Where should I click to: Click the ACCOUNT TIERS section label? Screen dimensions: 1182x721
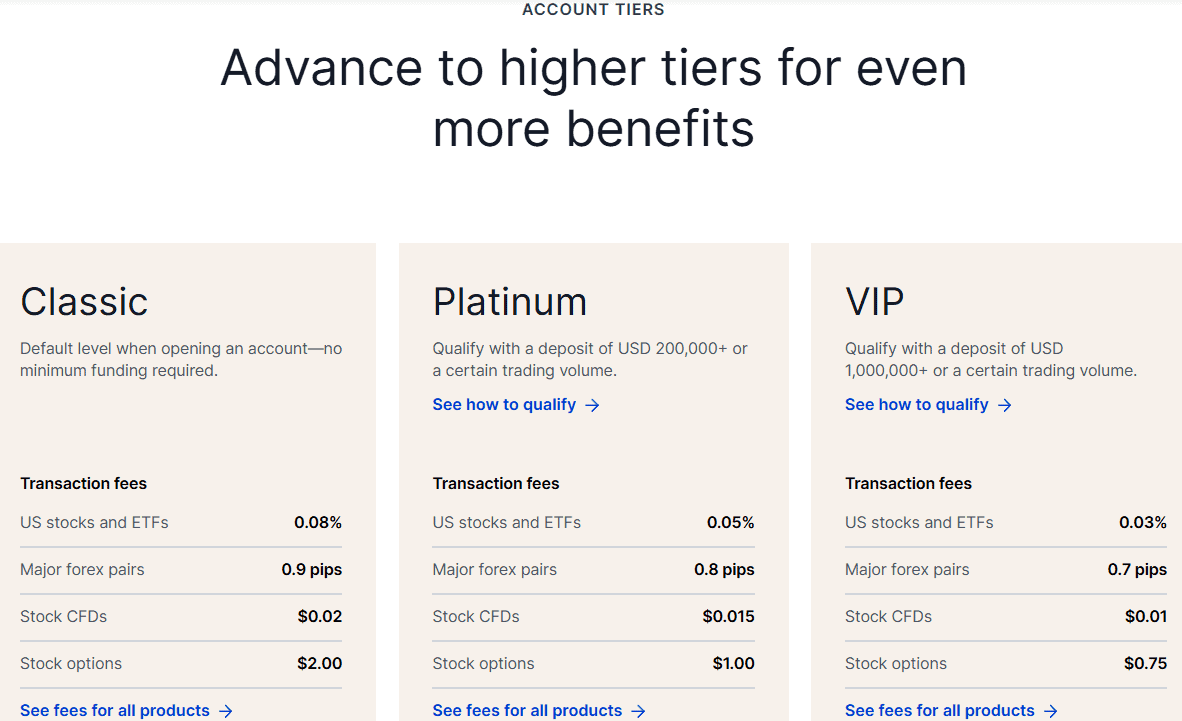pos(592,9)
